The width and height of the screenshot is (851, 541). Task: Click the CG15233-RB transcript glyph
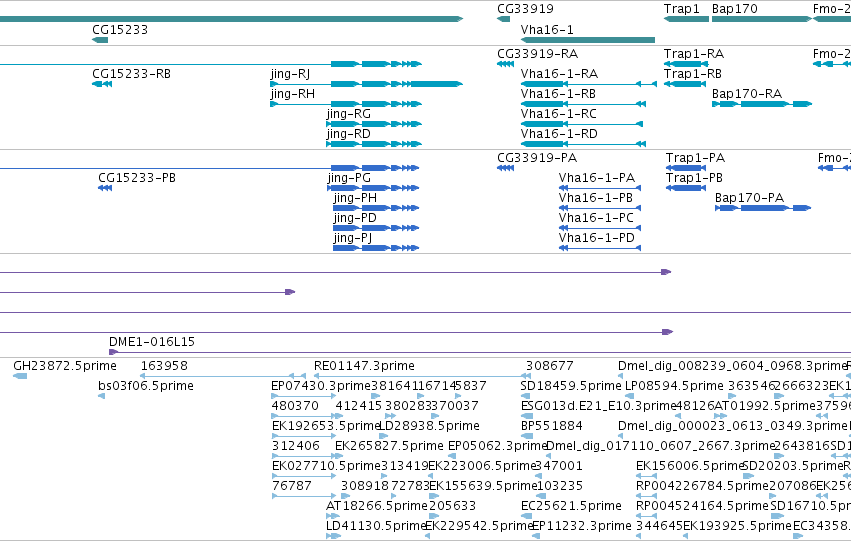pyautogui.click(x=102, y=84)
